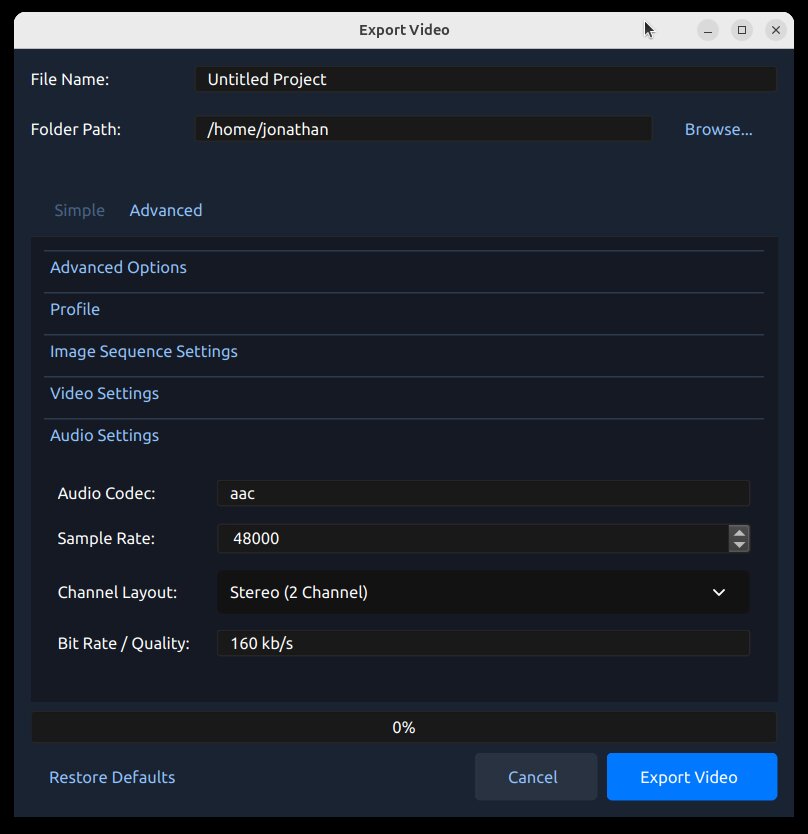This screenshot has height=834, width=808.
Task: Click the export progress bar
Action: (x=404, y=727)
